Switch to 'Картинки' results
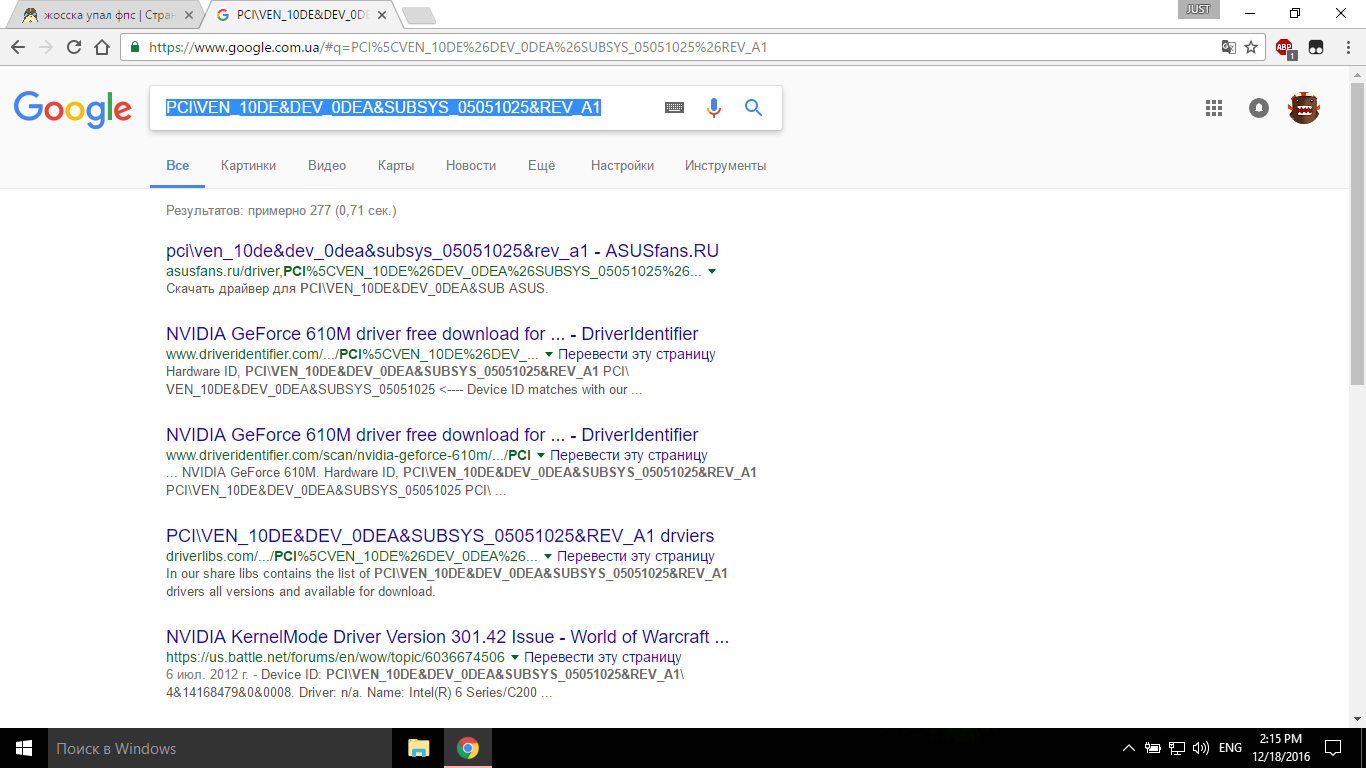Screen dimensions: 1366x768 pos(249,166)
